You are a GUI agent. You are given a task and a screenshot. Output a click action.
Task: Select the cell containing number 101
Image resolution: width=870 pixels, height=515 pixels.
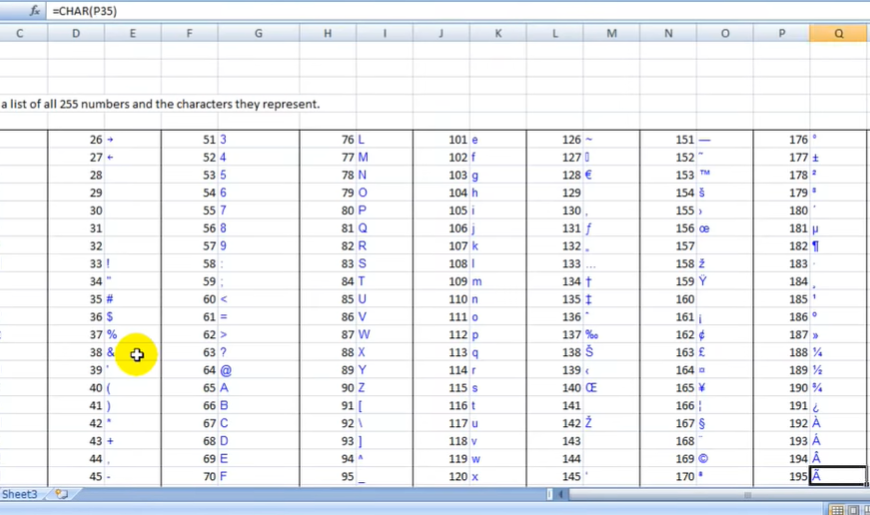click(x=441, y=139)
